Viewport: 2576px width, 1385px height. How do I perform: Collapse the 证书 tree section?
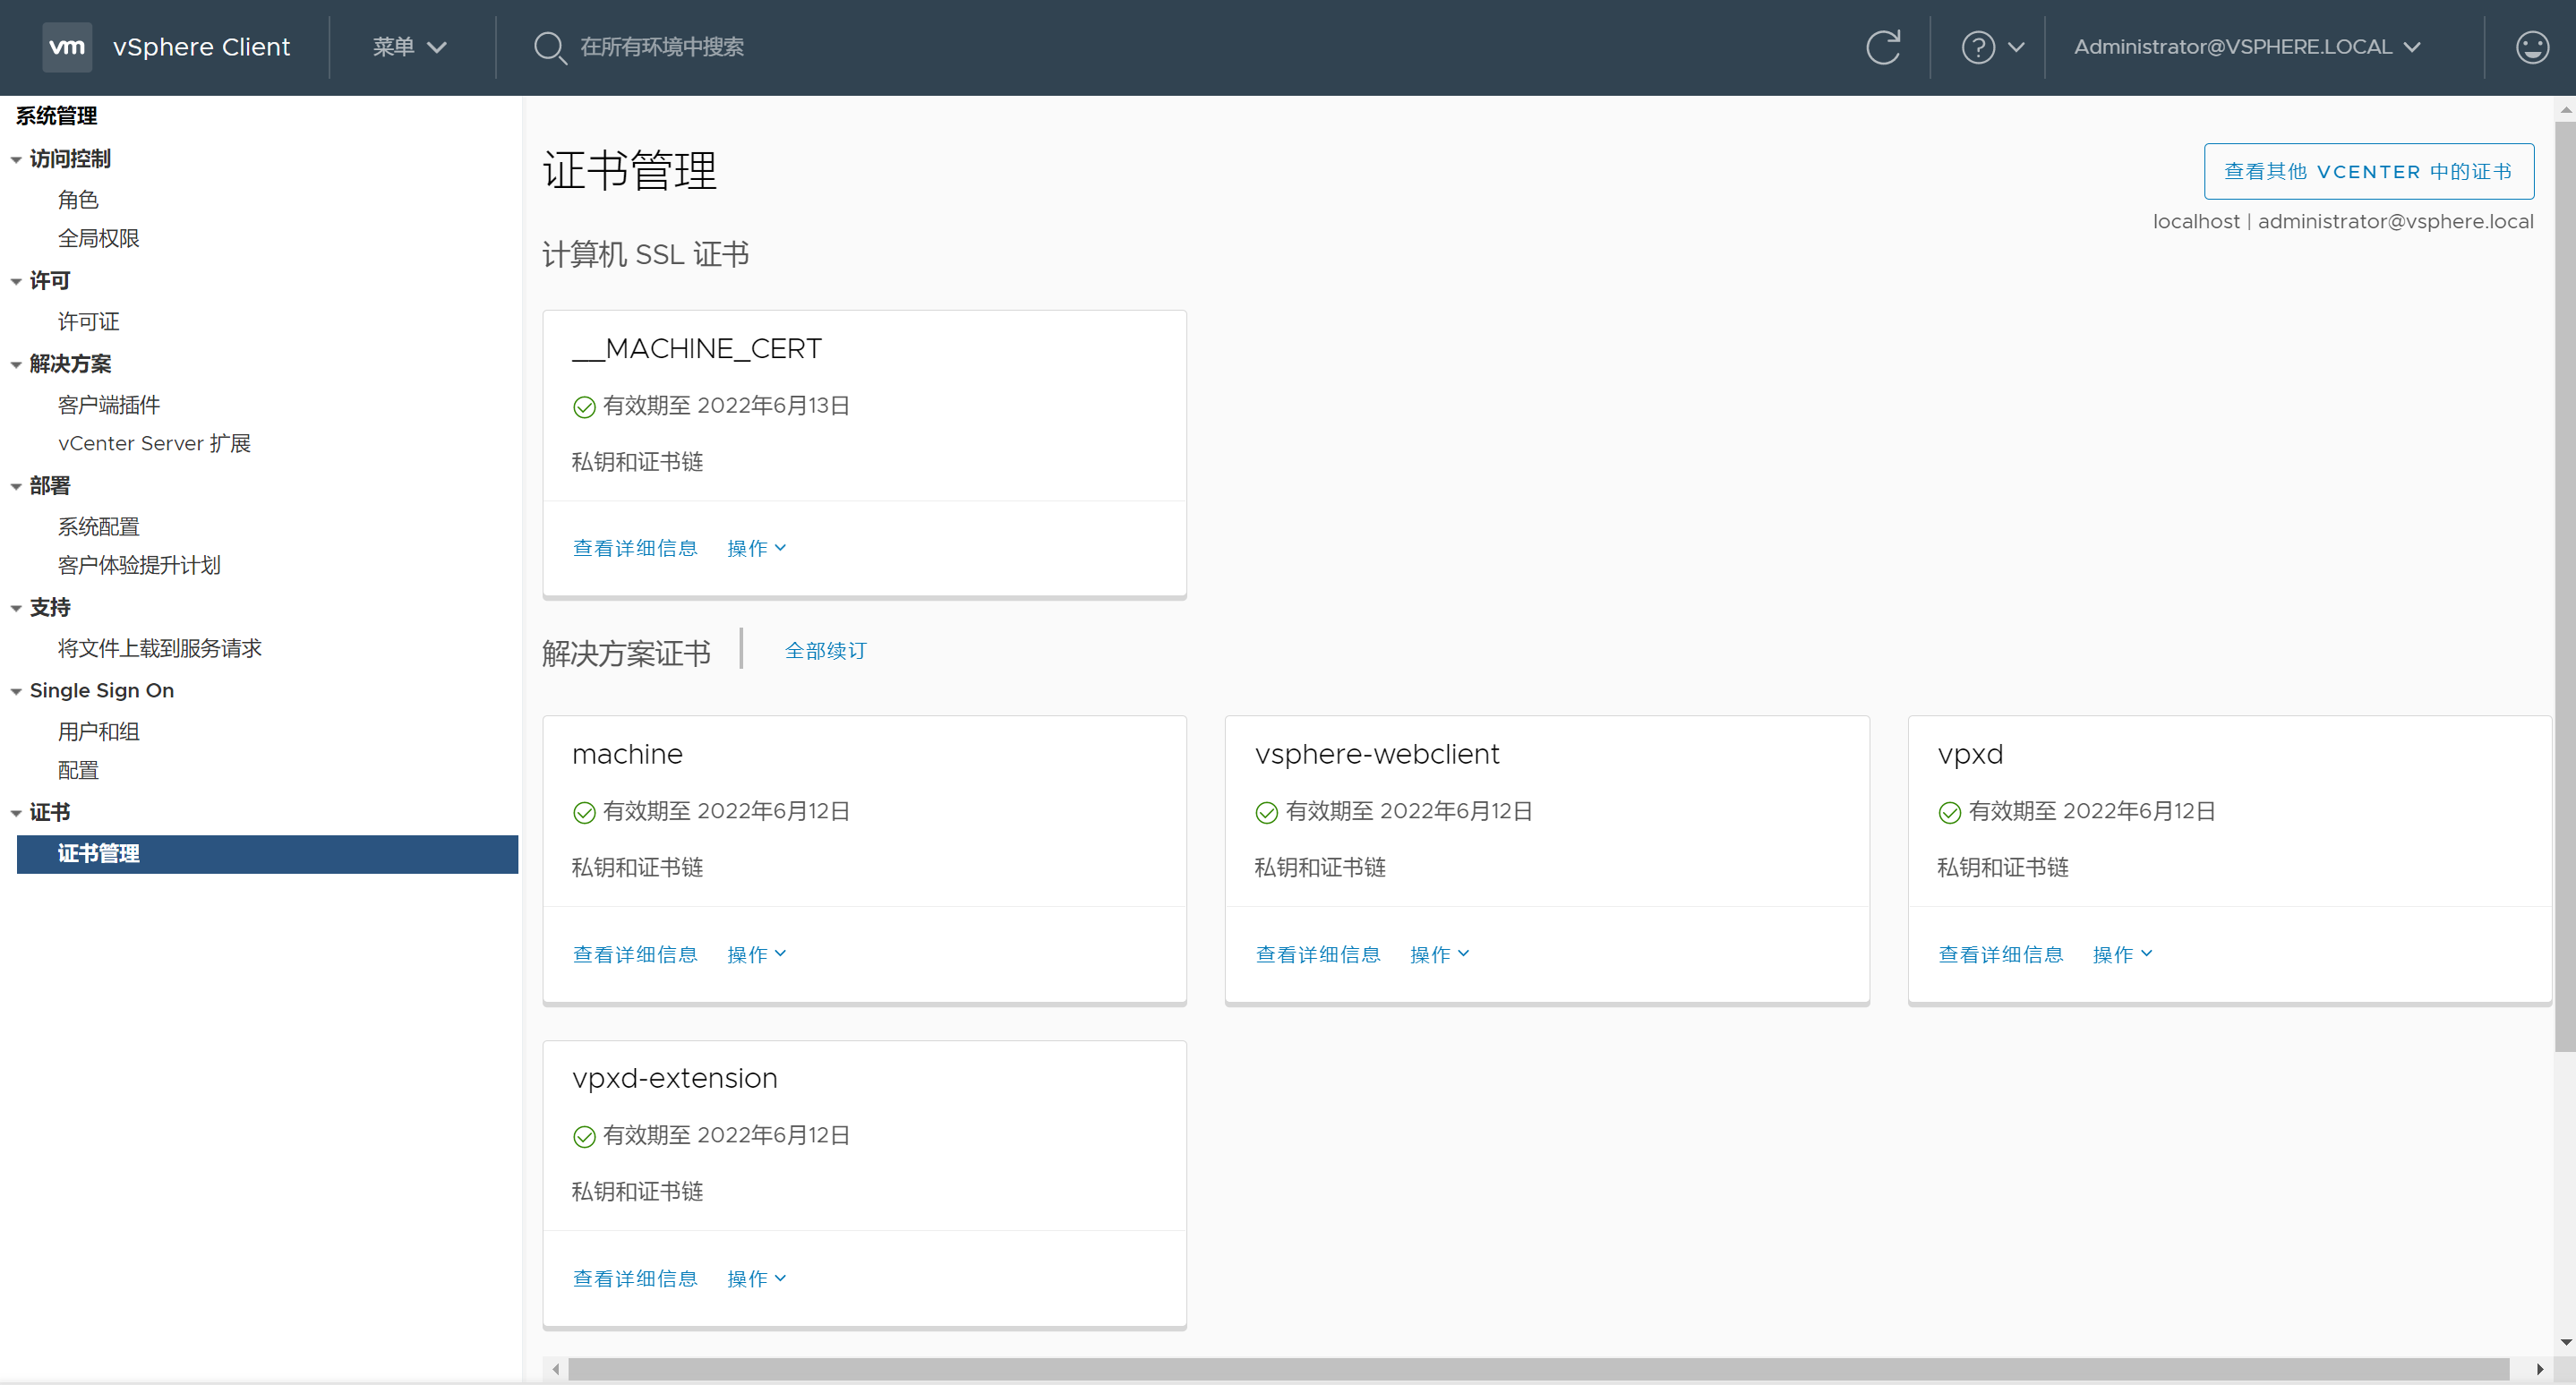click(x=16, y=814)
